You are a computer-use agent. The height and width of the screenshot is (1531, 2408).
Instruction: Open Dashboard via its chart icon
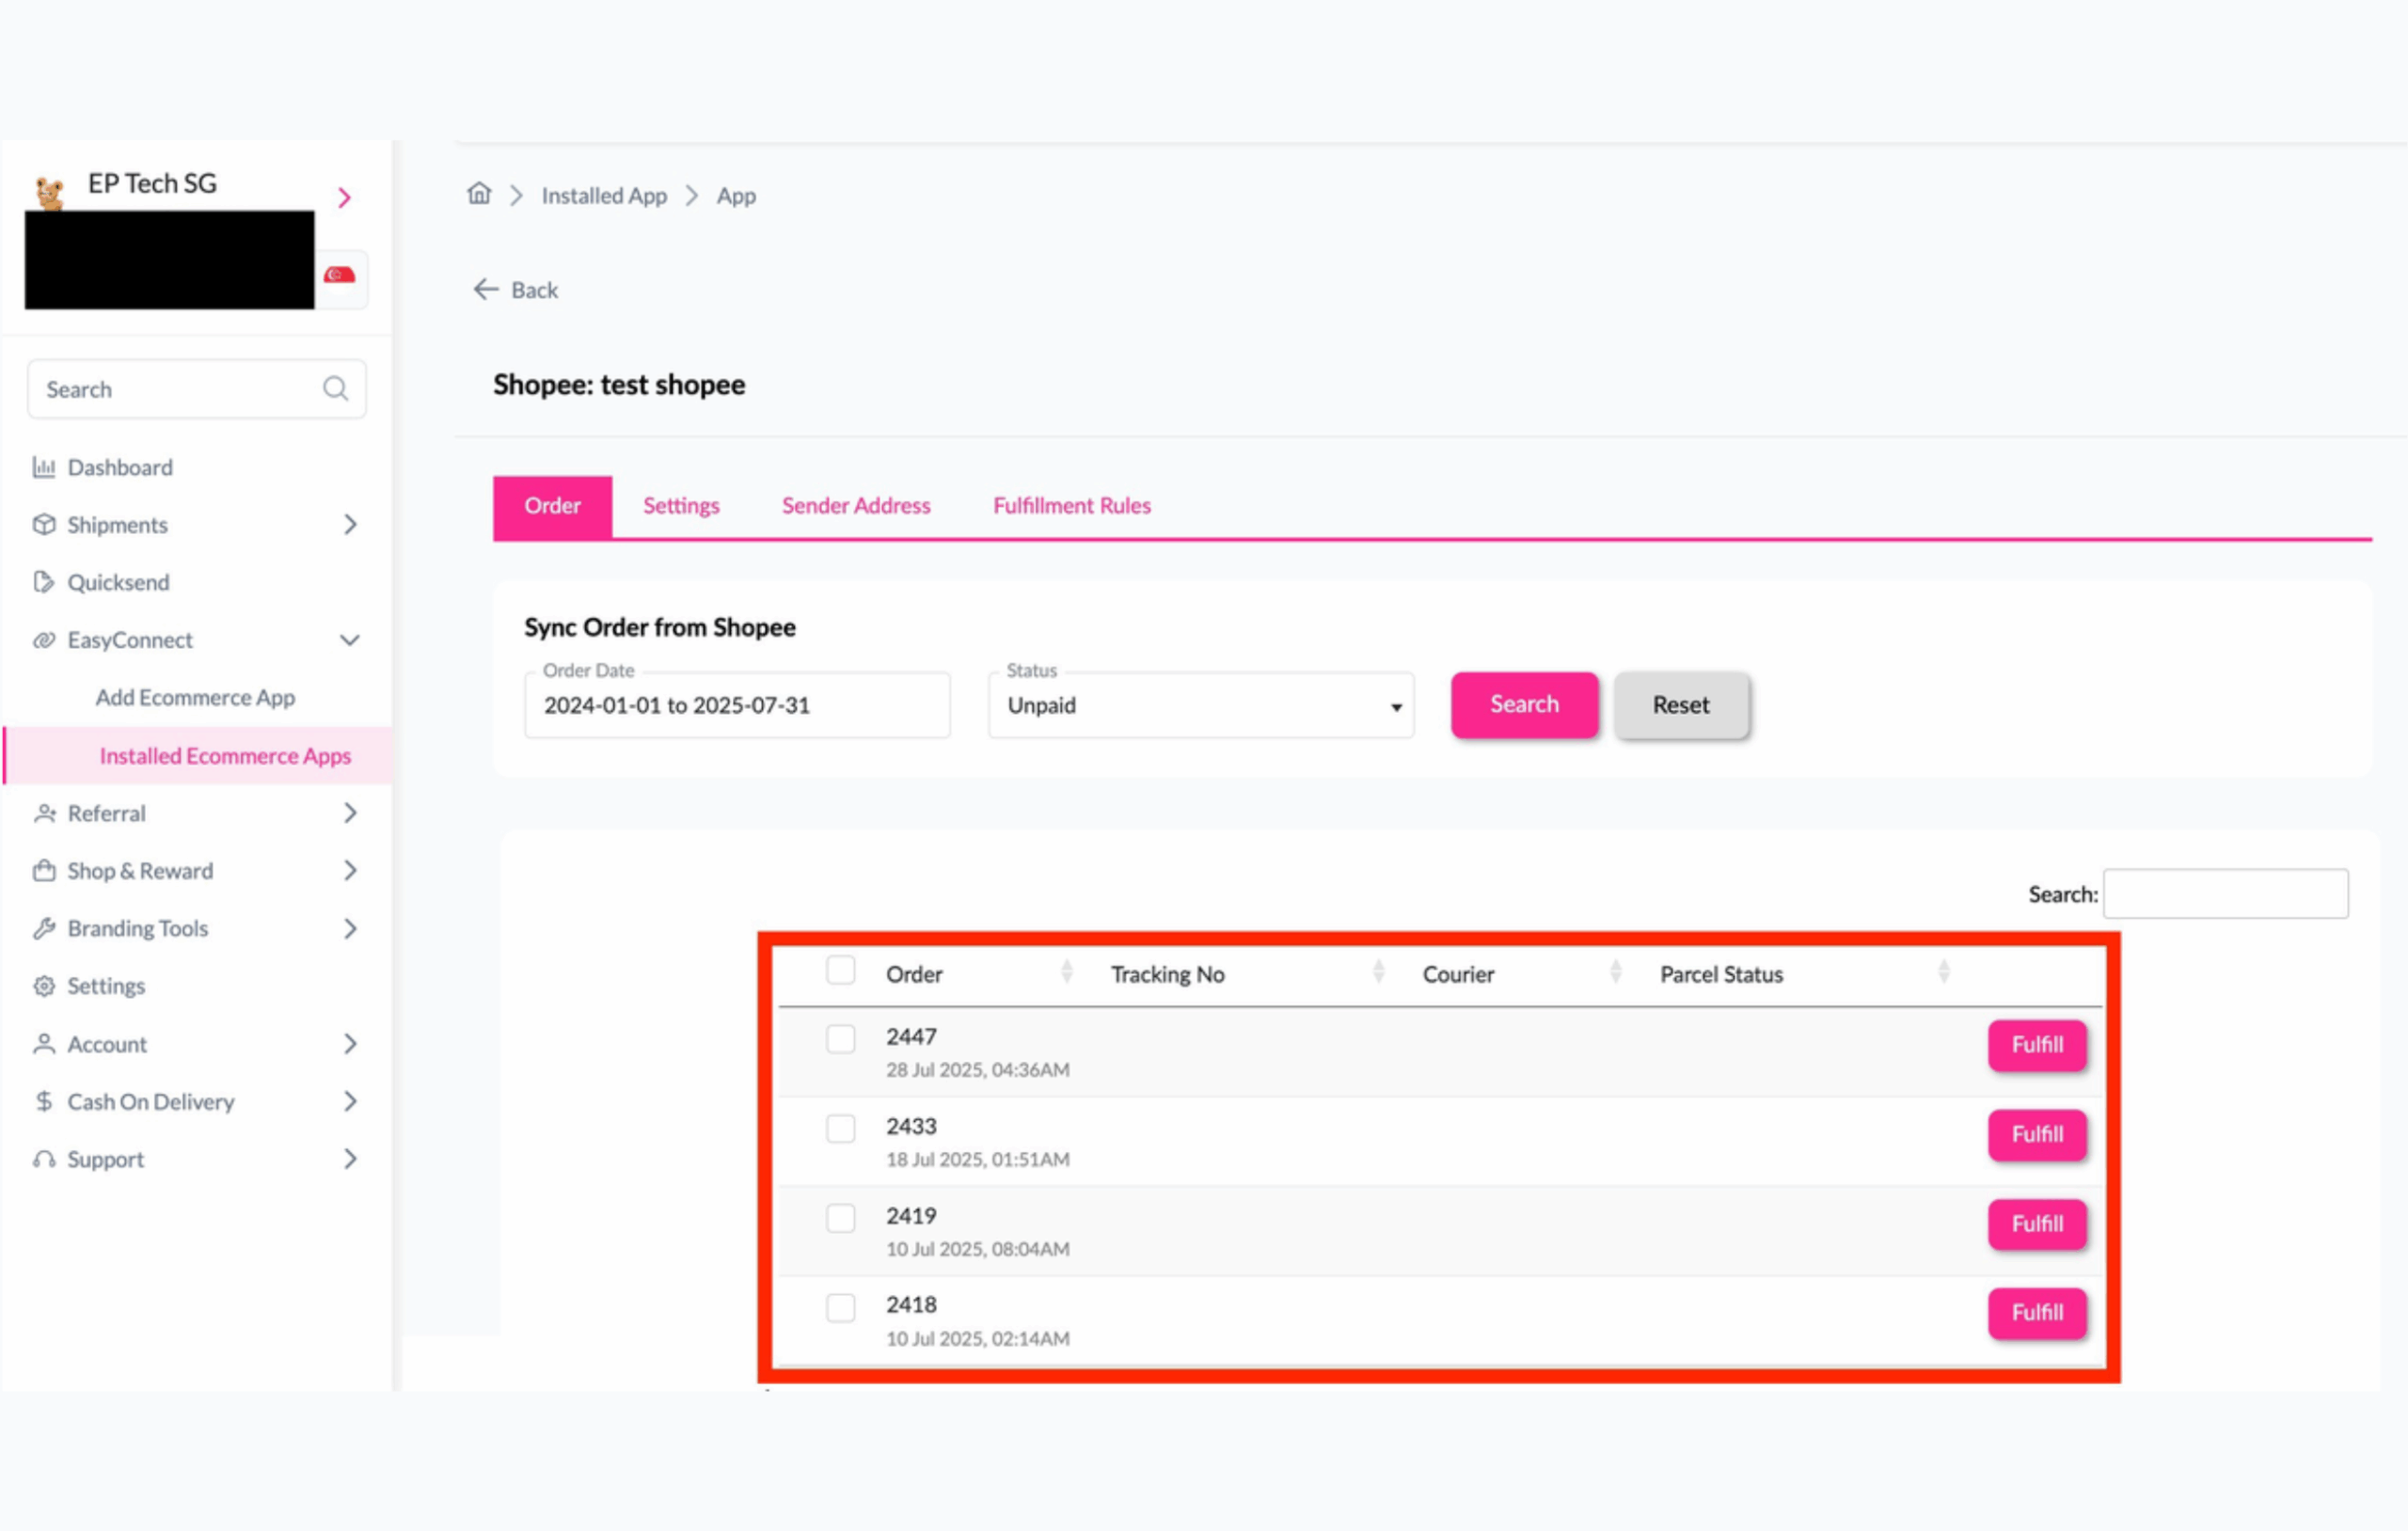pos(44,468)
